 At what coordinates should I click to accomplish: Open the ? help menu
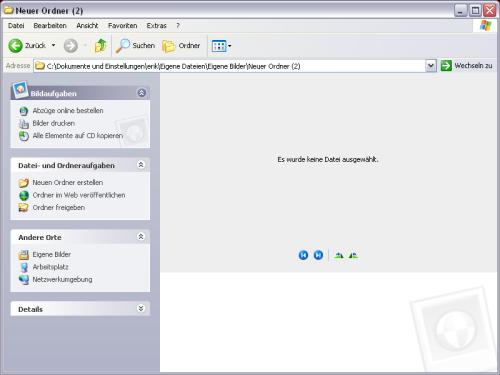178,26
